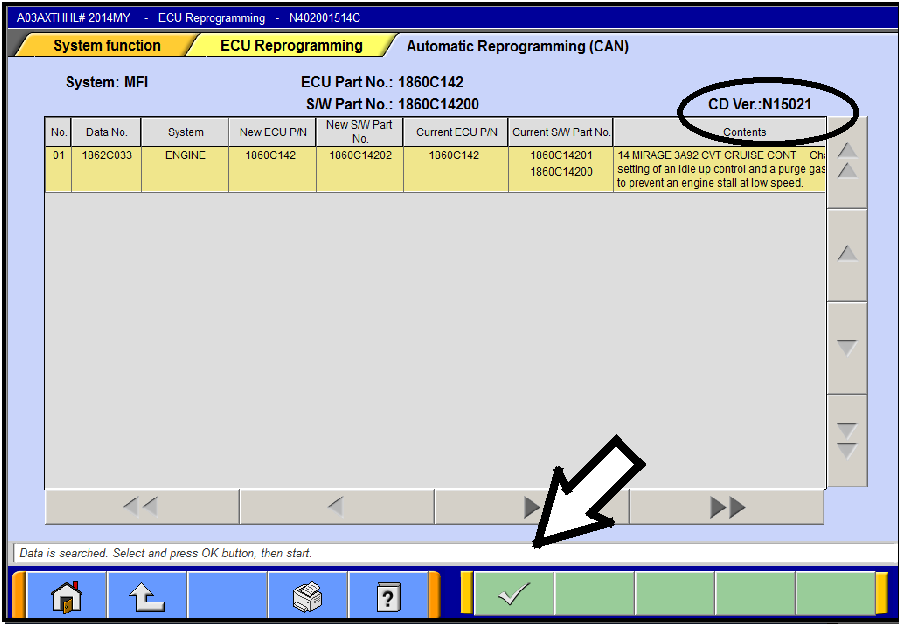This screenshot has width=901, height=629.
Task: Jump to last page with double right arrows
Action: 725,507
